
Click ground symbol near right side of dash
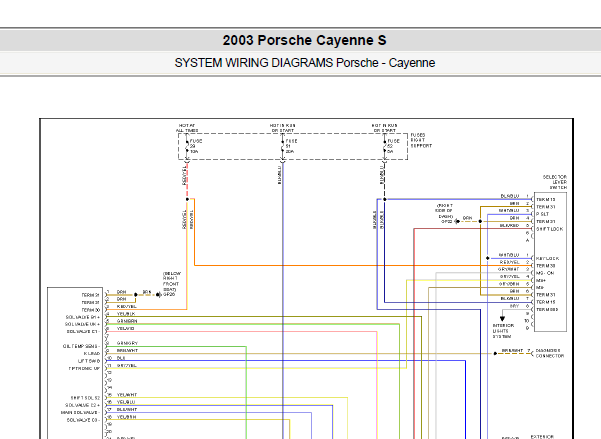457,221
